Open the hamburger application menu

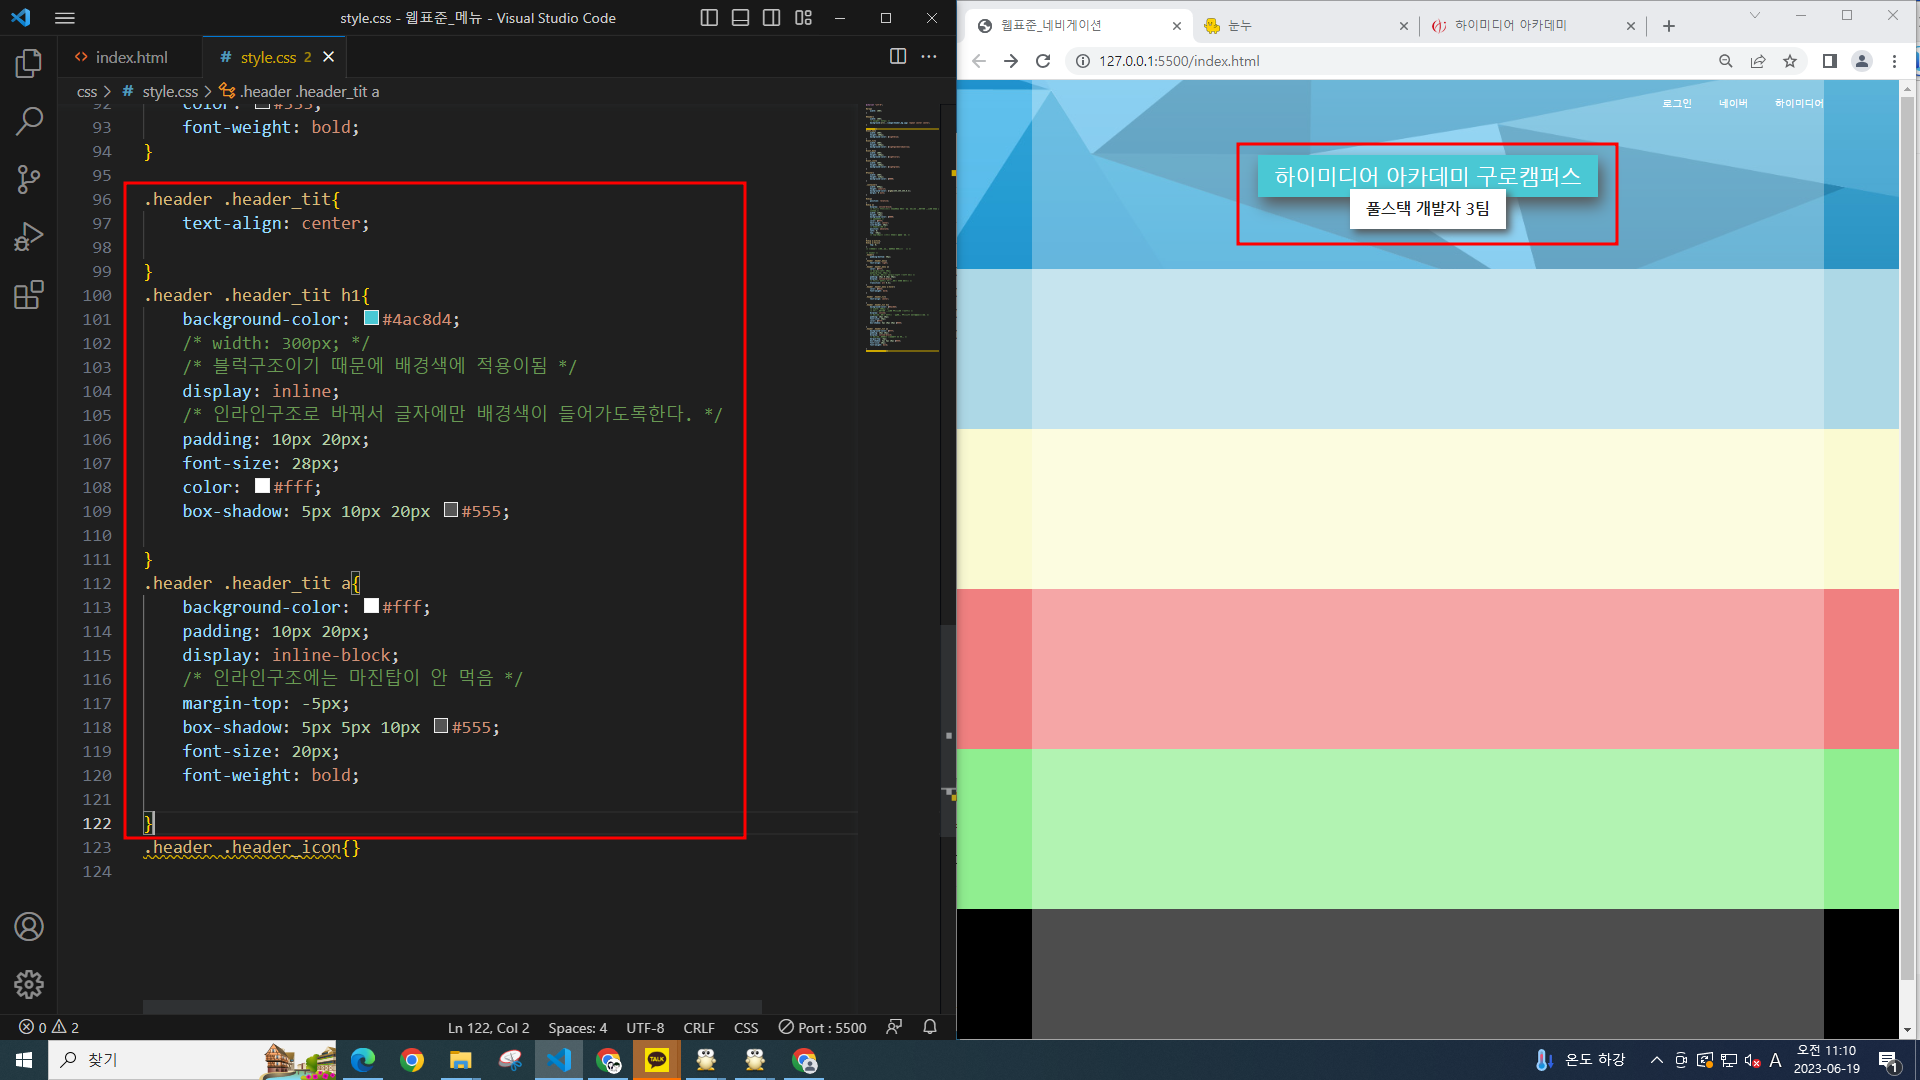click(x=65, y=18)
